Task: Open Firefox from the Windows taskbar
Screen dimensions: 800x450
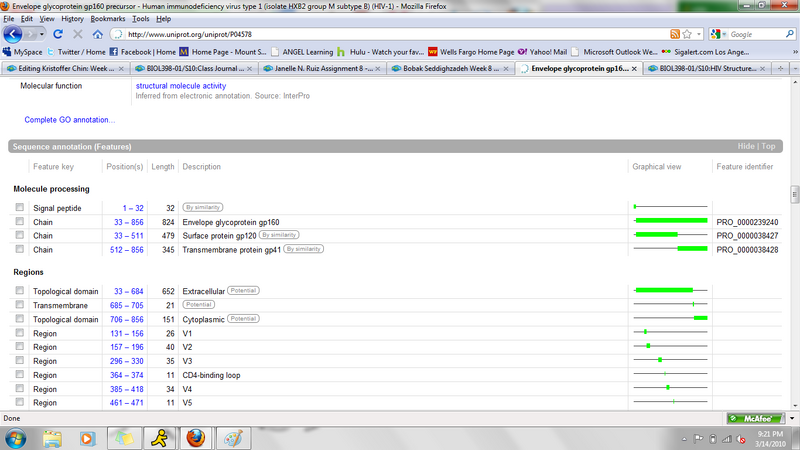Action: (x=197, y=437)
